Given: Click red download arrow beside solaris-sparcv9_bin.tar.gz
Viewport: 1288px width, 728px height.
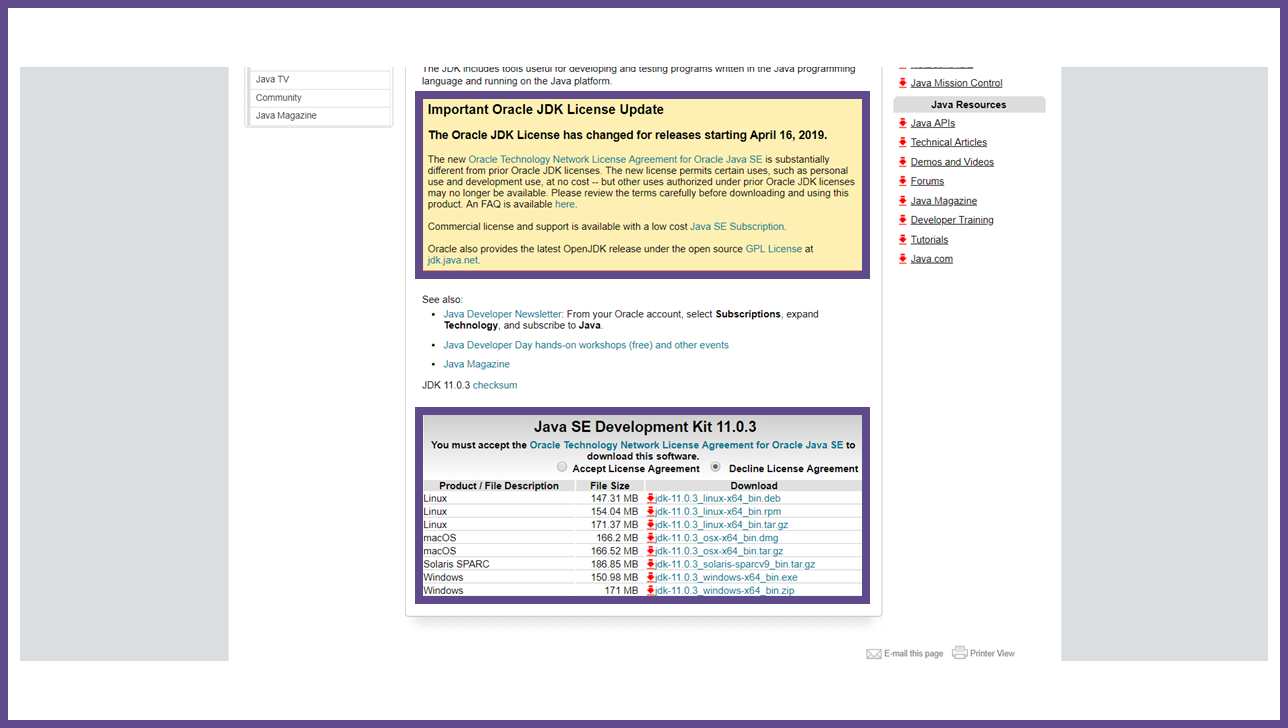Looking at the screenshot, I should [650, 564].
